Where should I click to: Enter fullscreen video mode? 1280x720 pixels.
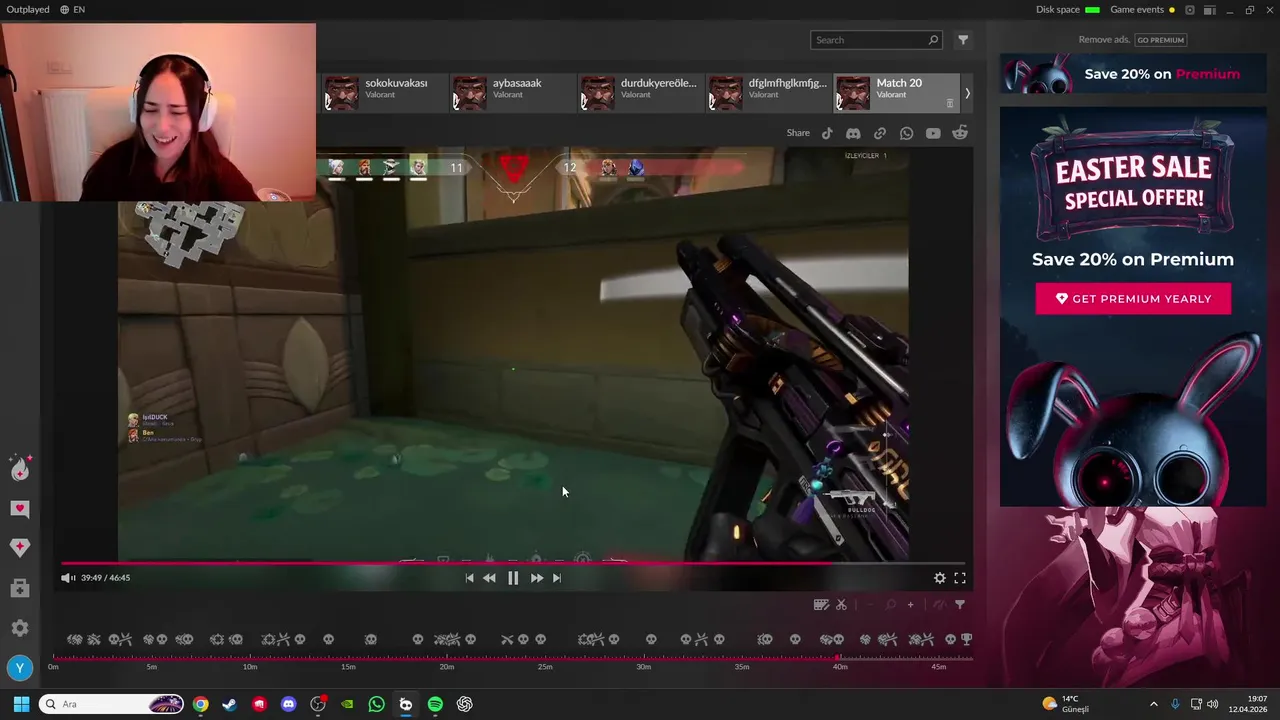960,578
